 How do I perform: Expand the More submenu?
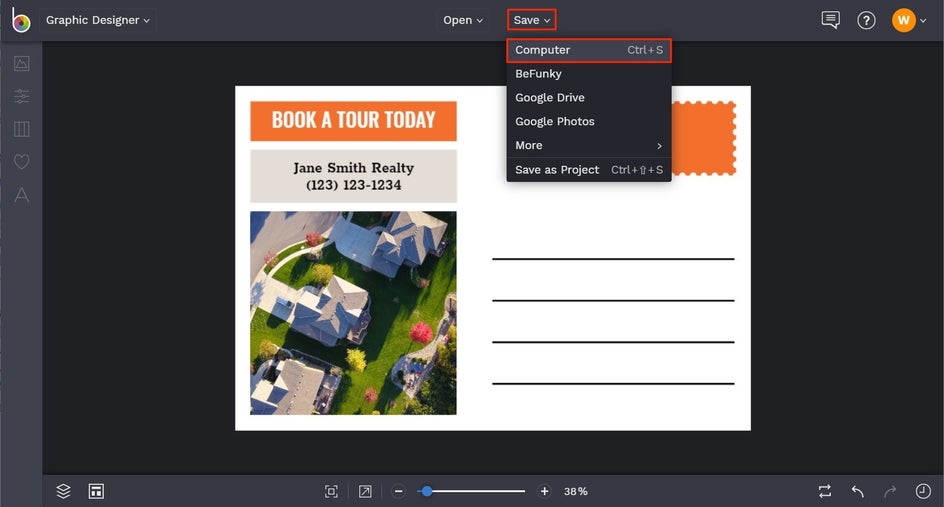tap(588, 146)
